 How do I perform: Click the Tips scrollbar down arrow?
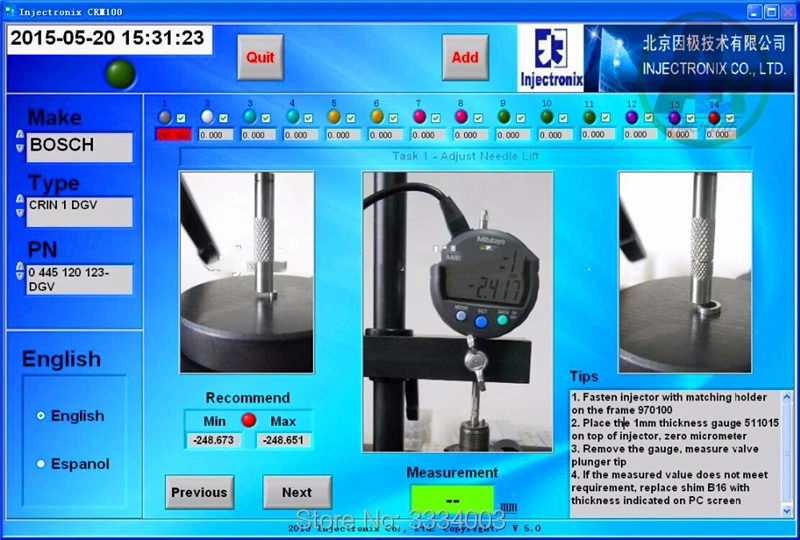[787, 510]
